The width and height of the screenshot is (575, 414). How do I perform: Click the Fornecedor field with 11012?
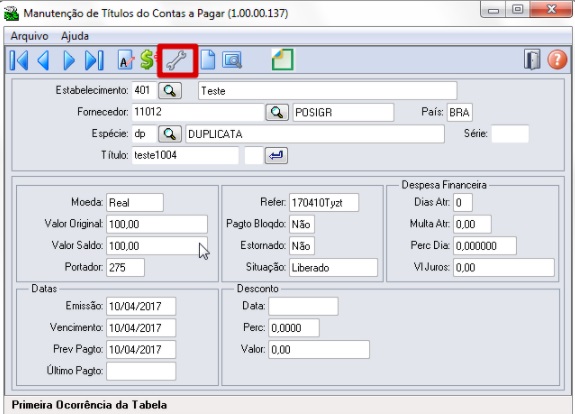point(198,112)
